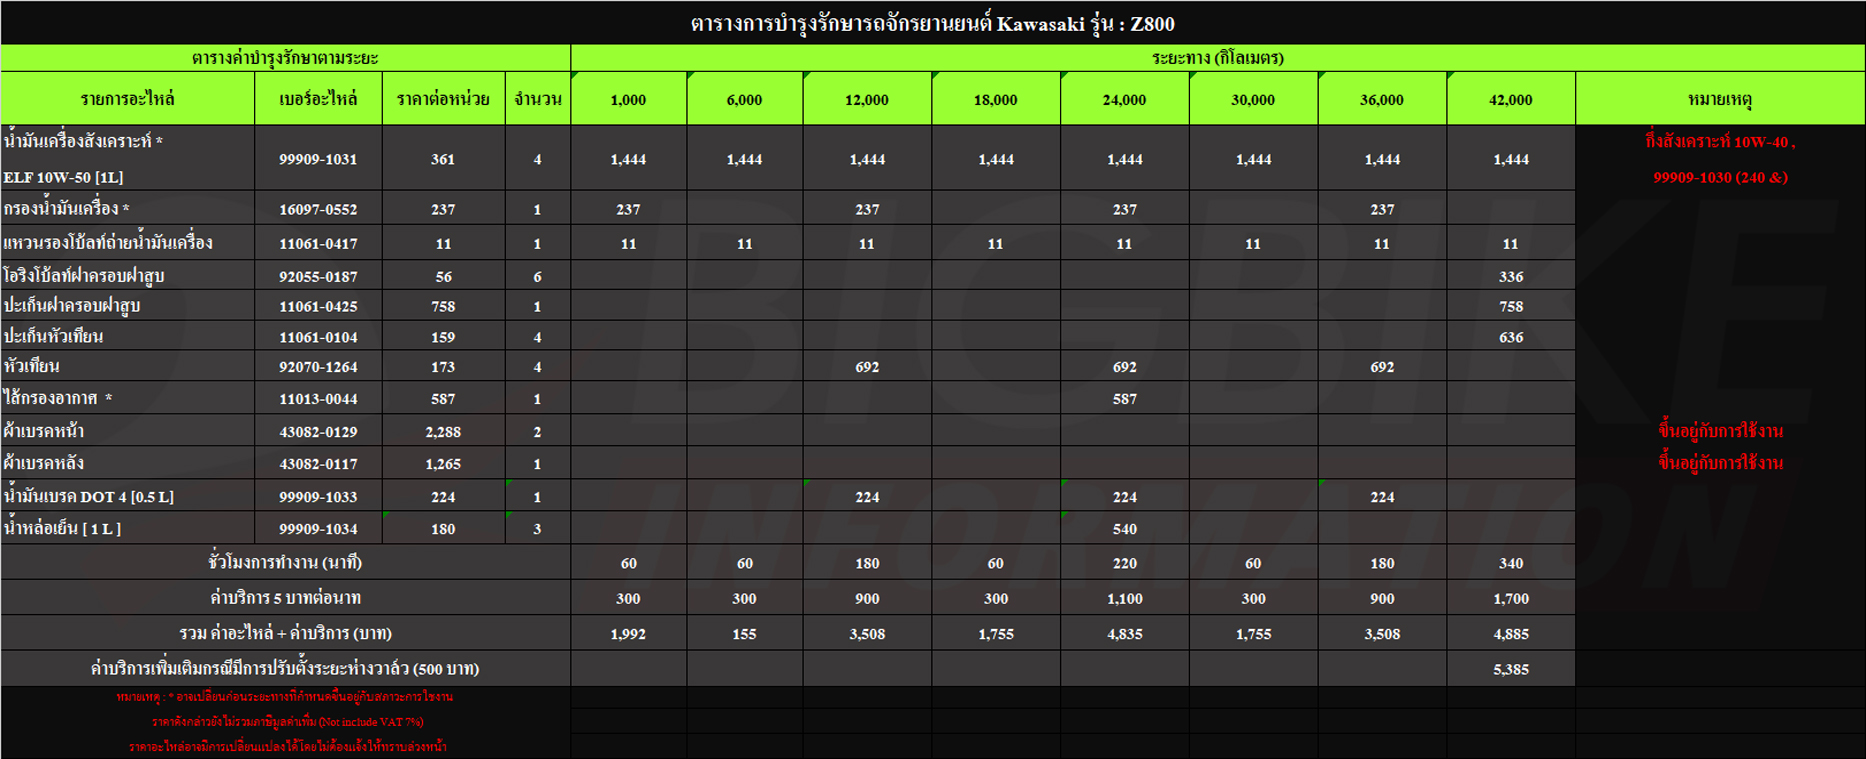
Task: Select part number 99909-1031 cell
Action: [x=318, y=158]
